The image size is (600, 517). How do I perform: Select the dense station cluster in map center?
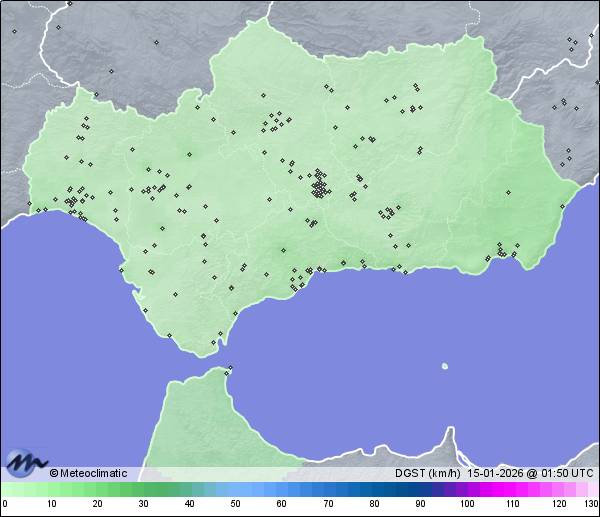319,185
